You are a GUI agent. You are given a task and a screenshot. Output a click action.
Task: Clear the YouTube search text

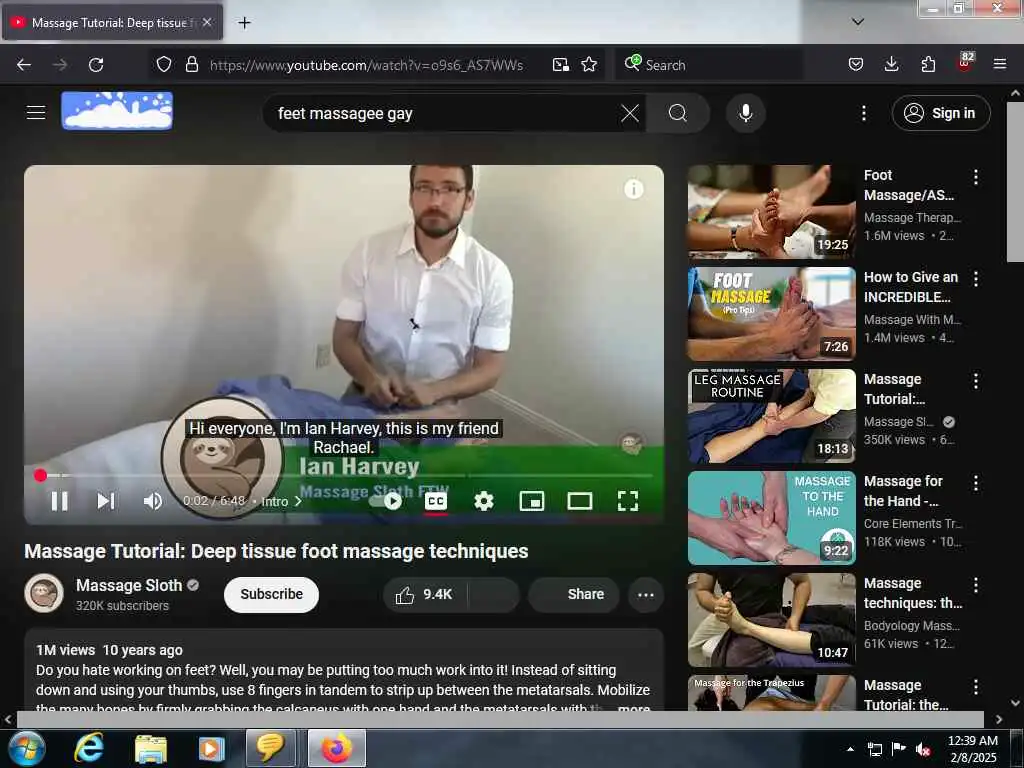pos(630,113)
